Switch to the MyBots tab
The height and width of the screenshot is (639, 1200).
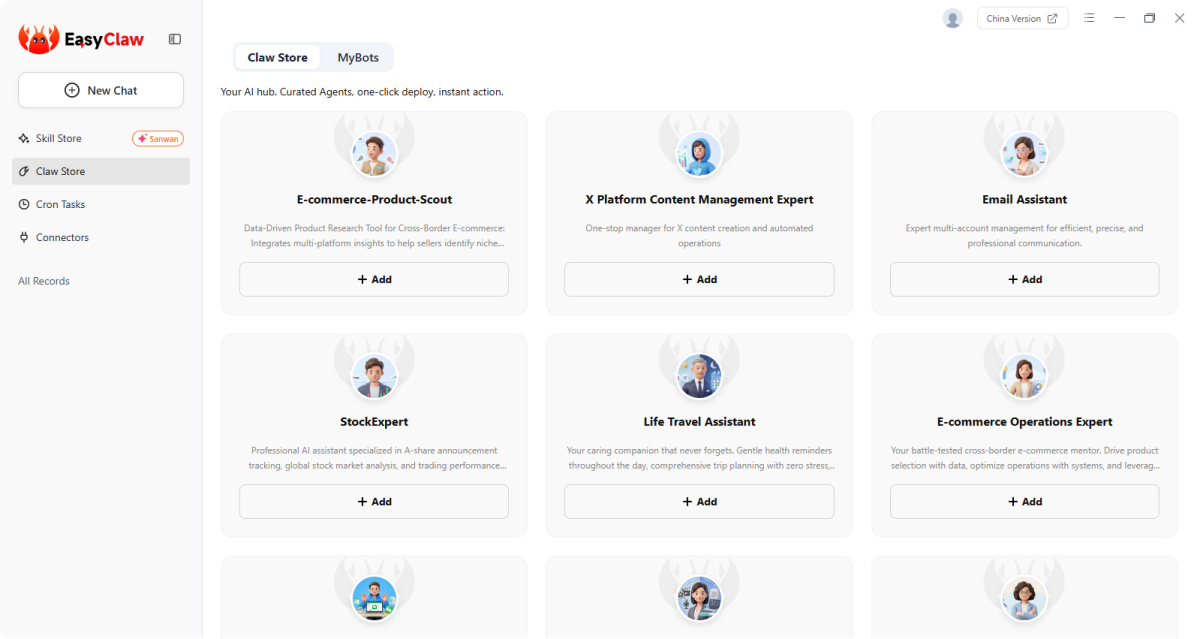(x=358, y=57)
